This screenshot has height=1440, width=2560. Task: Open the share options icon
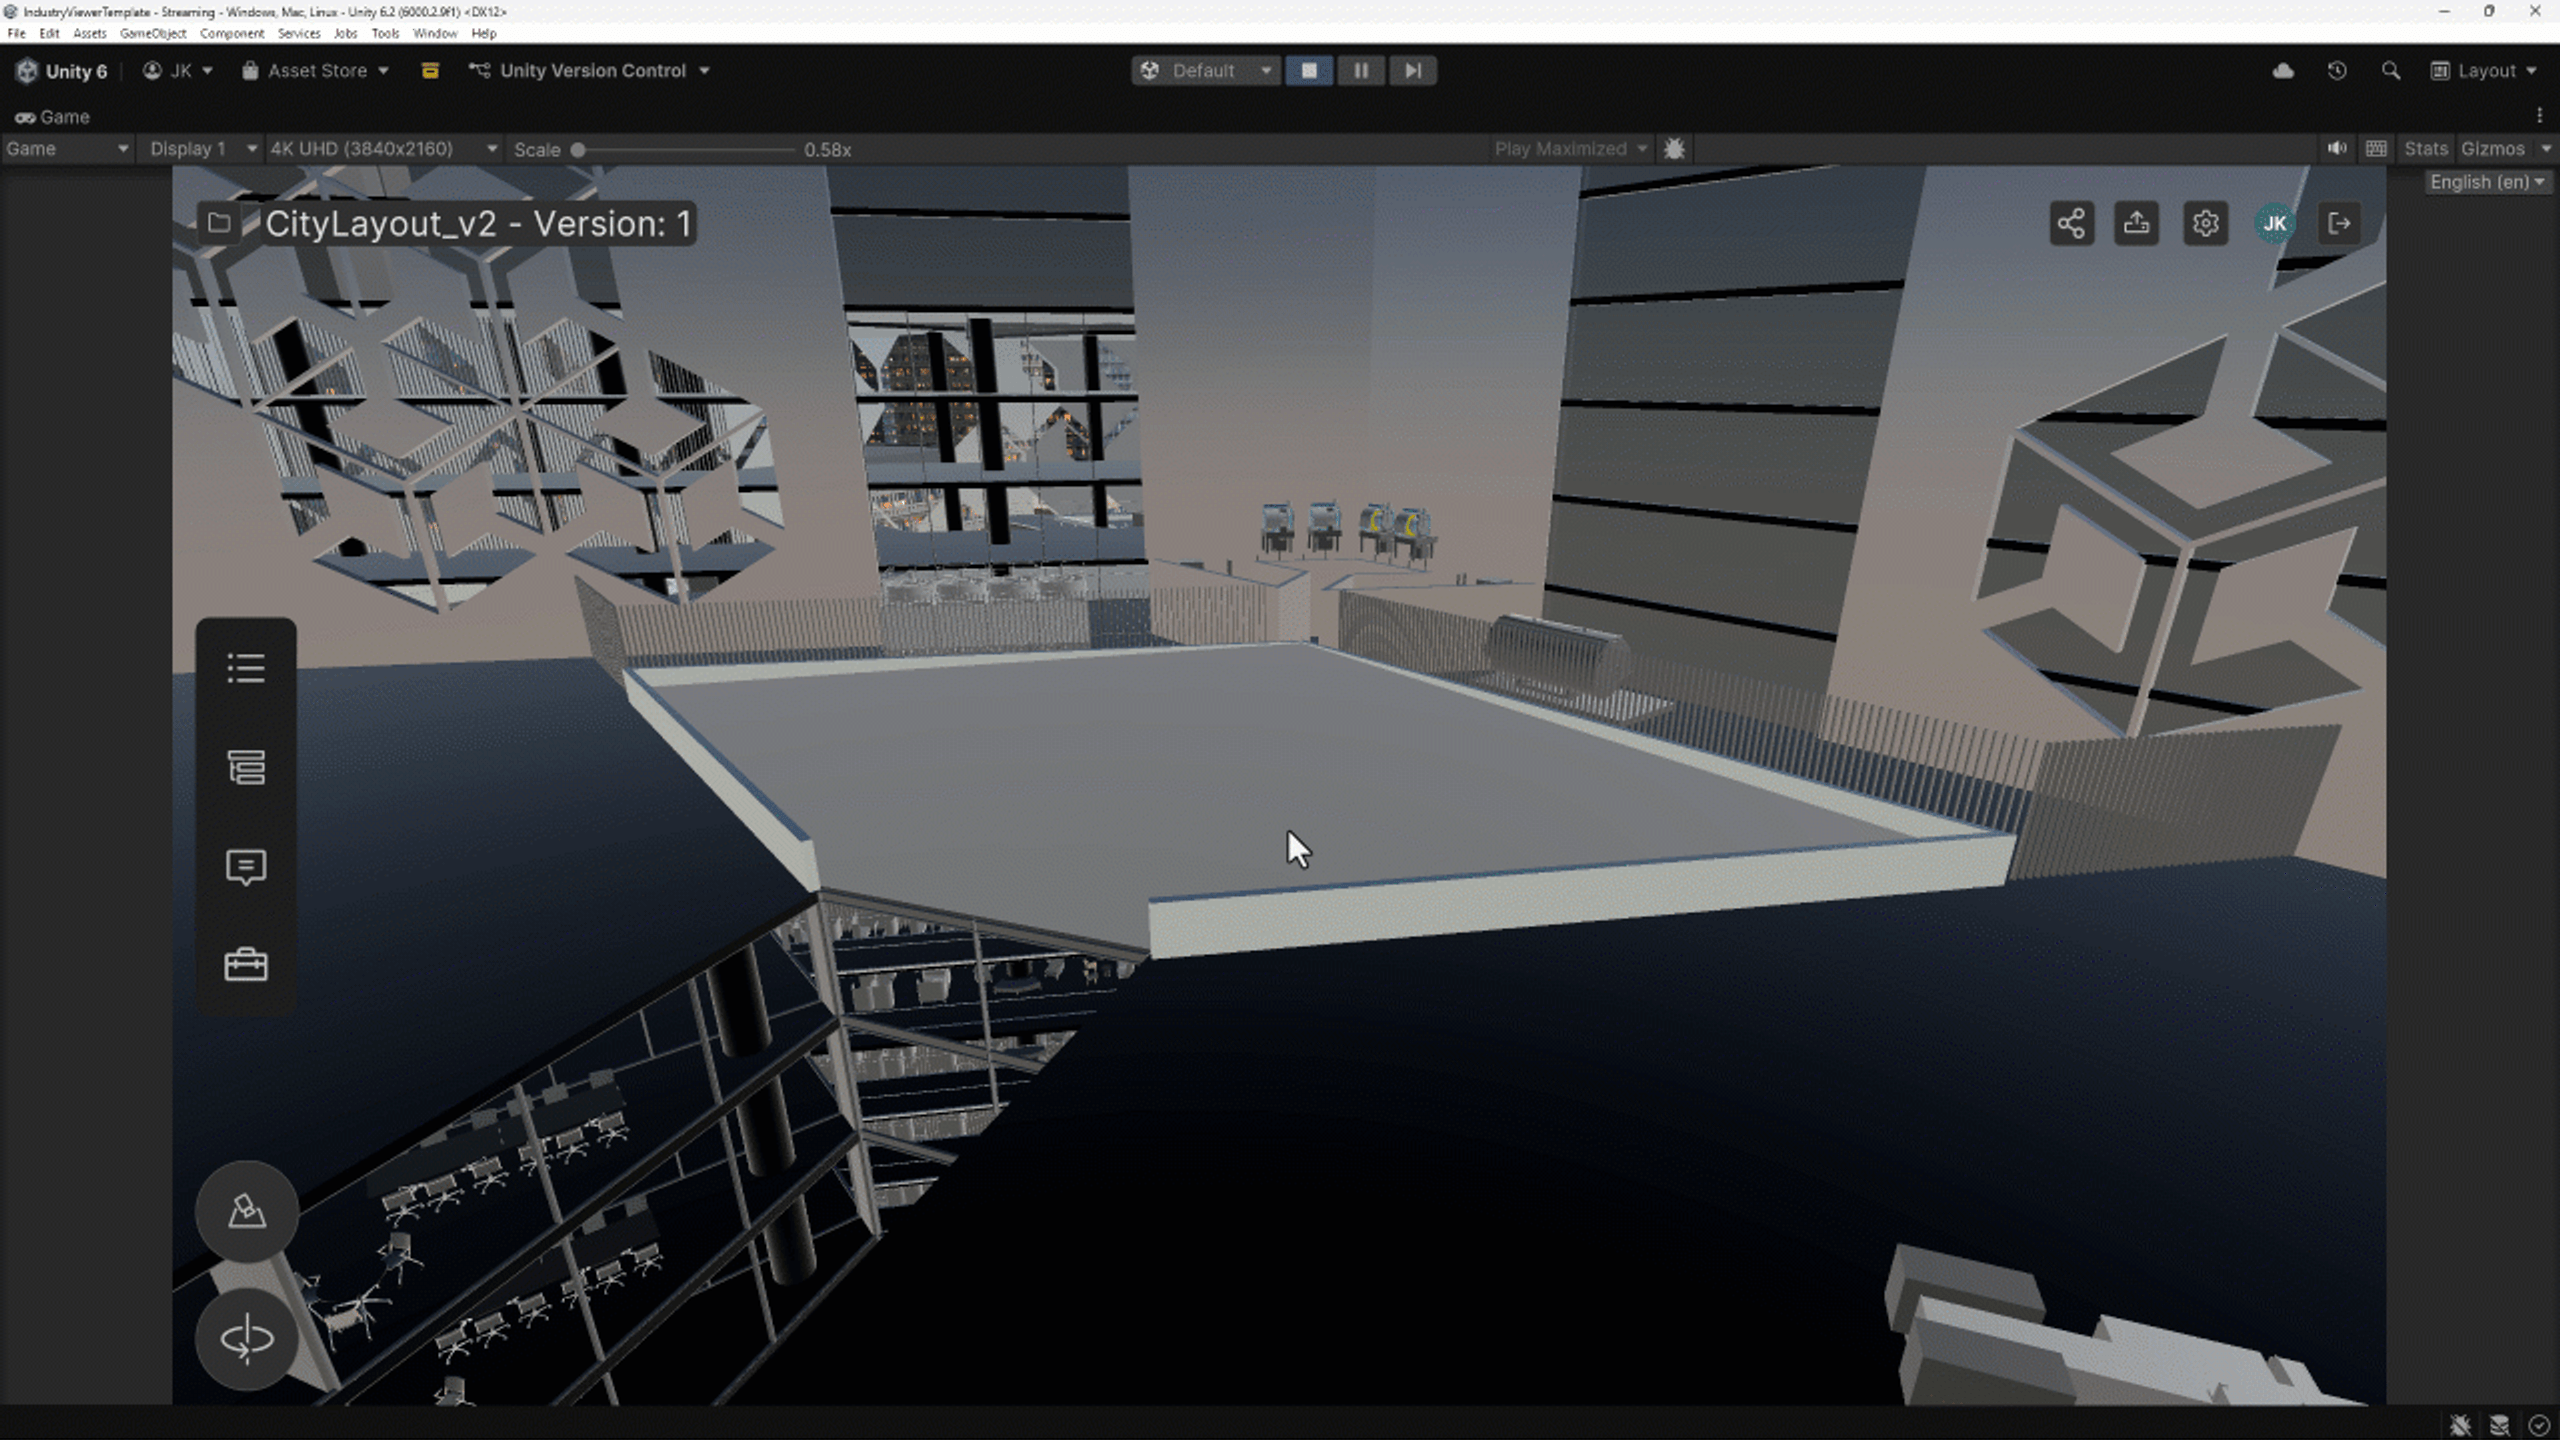[2071, 223]
